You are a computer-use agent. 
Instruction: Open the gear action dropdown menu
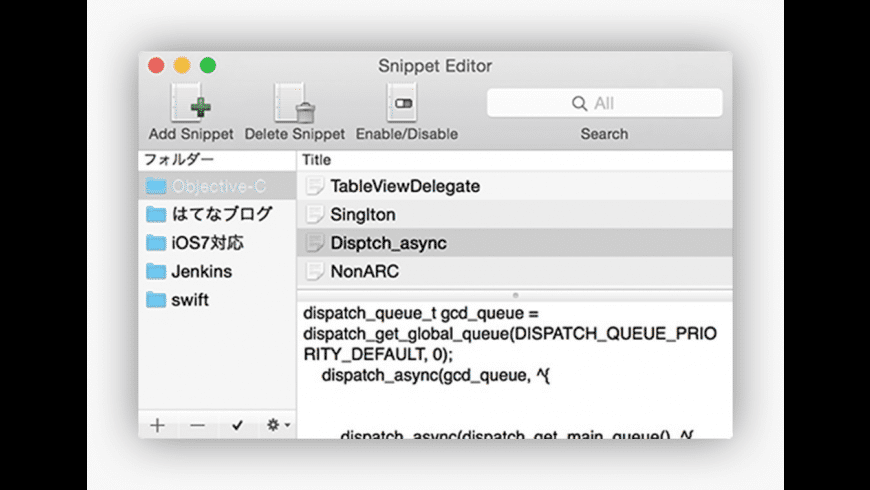(277, 425)
